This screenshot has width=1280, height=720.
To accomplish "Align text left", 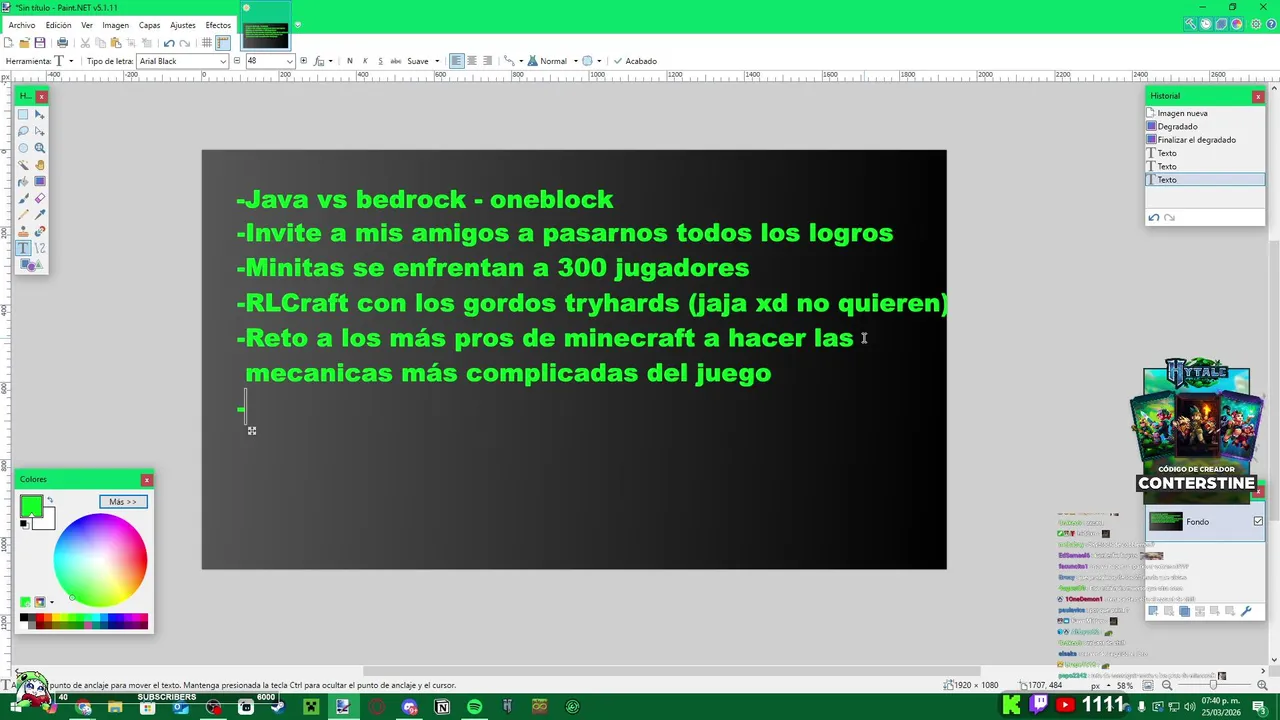I will coord(456,61).
